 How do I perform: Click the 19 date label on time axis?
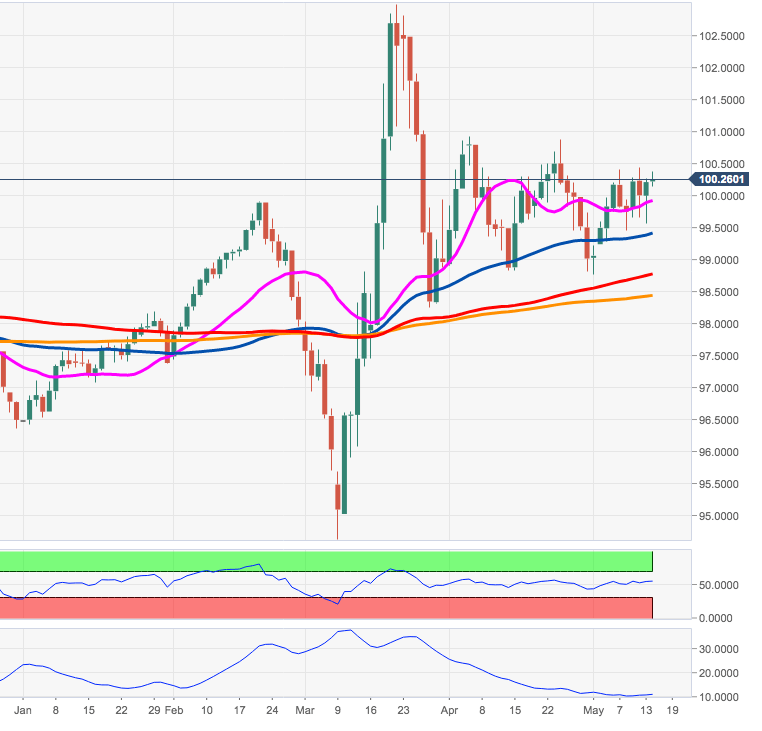(672, 710)
